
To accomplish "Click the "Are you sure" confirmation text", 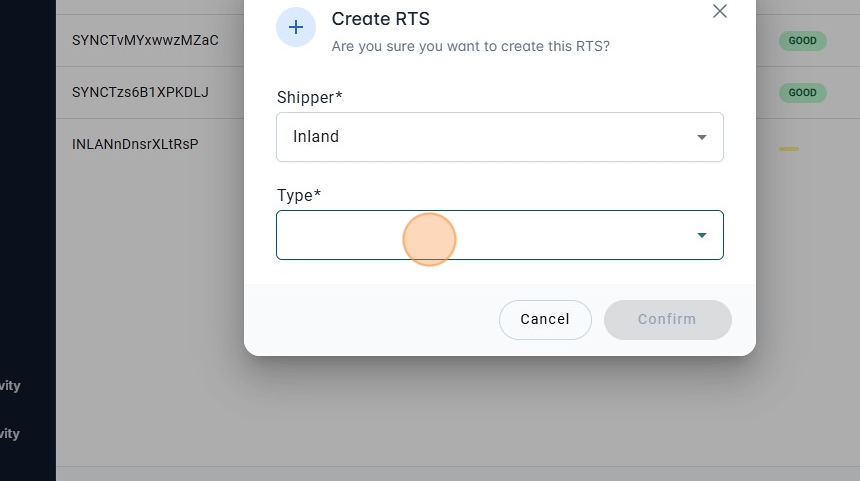I will [470, 46].
